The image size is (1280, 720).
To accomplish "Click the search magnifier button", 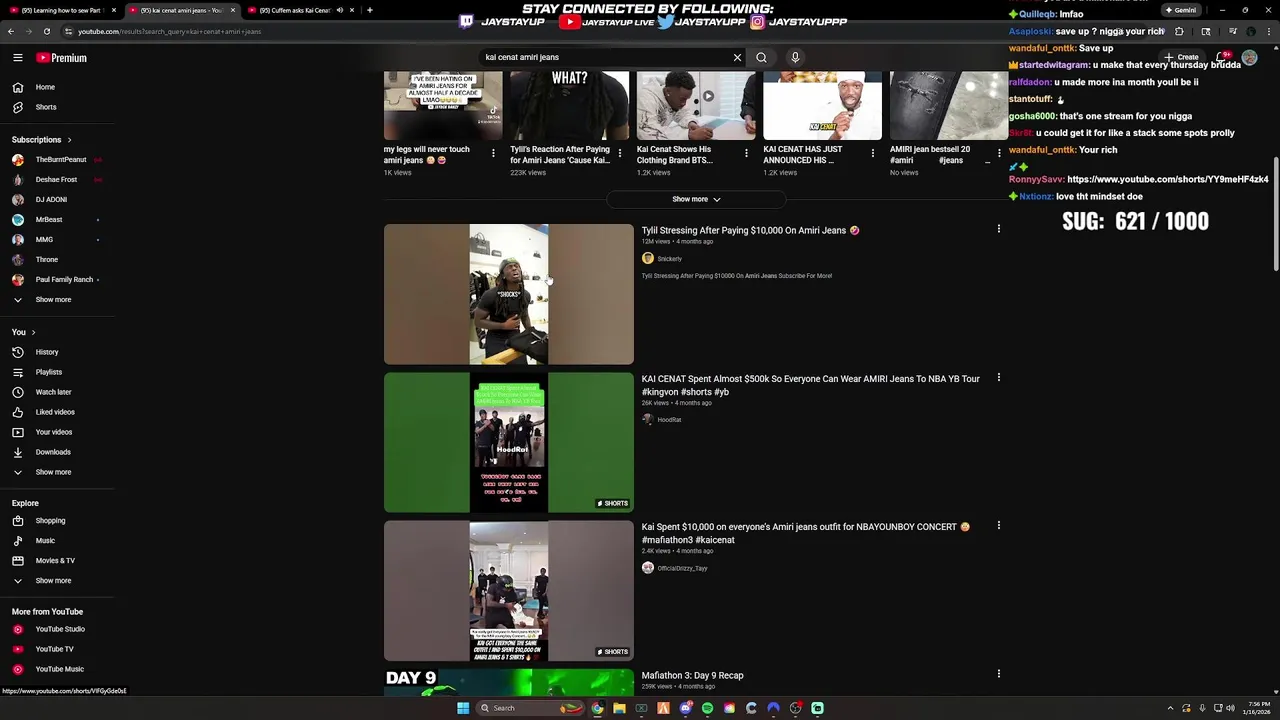I will 761,57.
